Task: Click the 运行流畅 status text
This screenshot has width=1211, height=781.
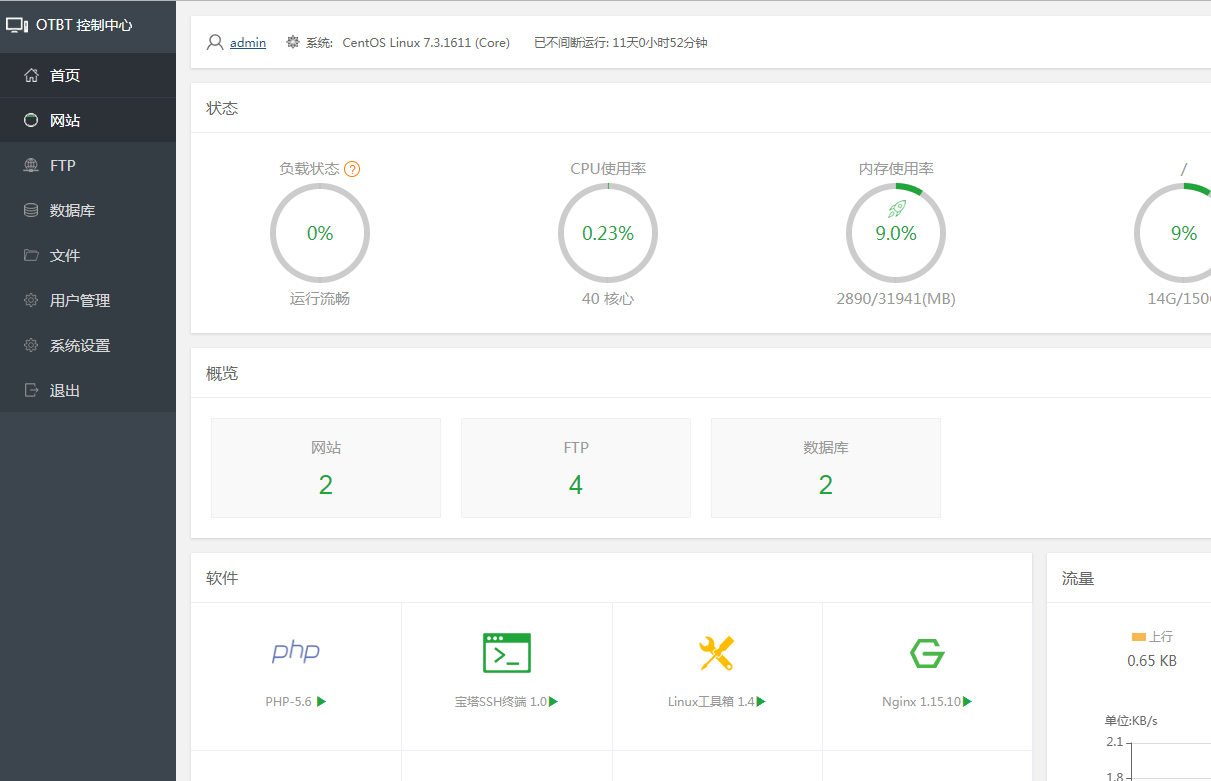Action: coord(320,298)
